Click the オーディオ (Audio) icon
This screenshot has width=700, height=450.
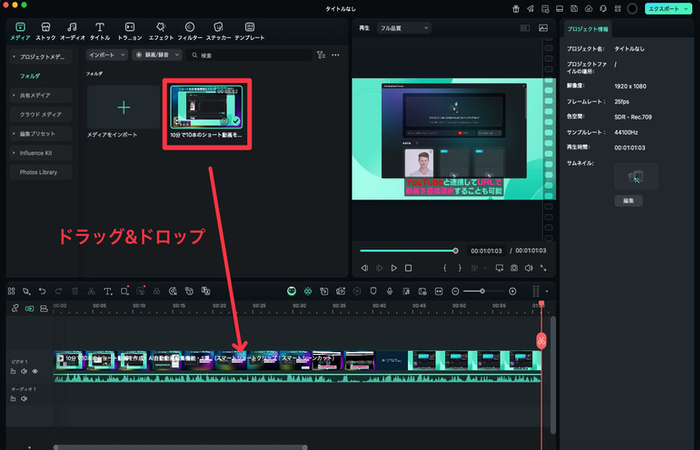point(72,27)
